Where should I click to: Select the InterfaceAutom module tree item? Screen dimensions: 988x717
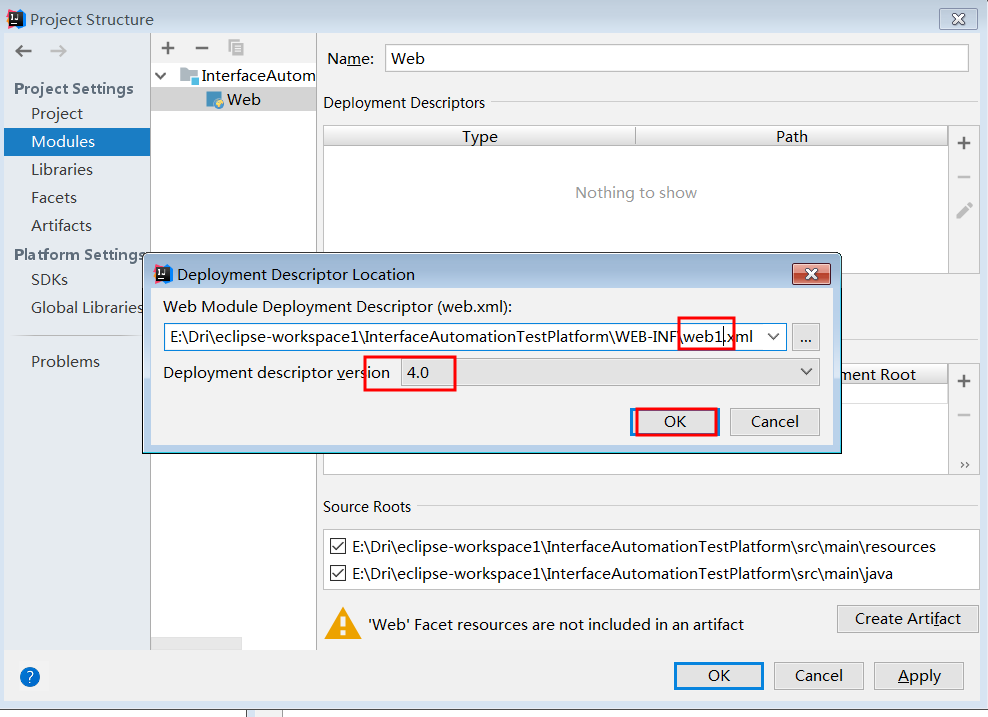234,76
